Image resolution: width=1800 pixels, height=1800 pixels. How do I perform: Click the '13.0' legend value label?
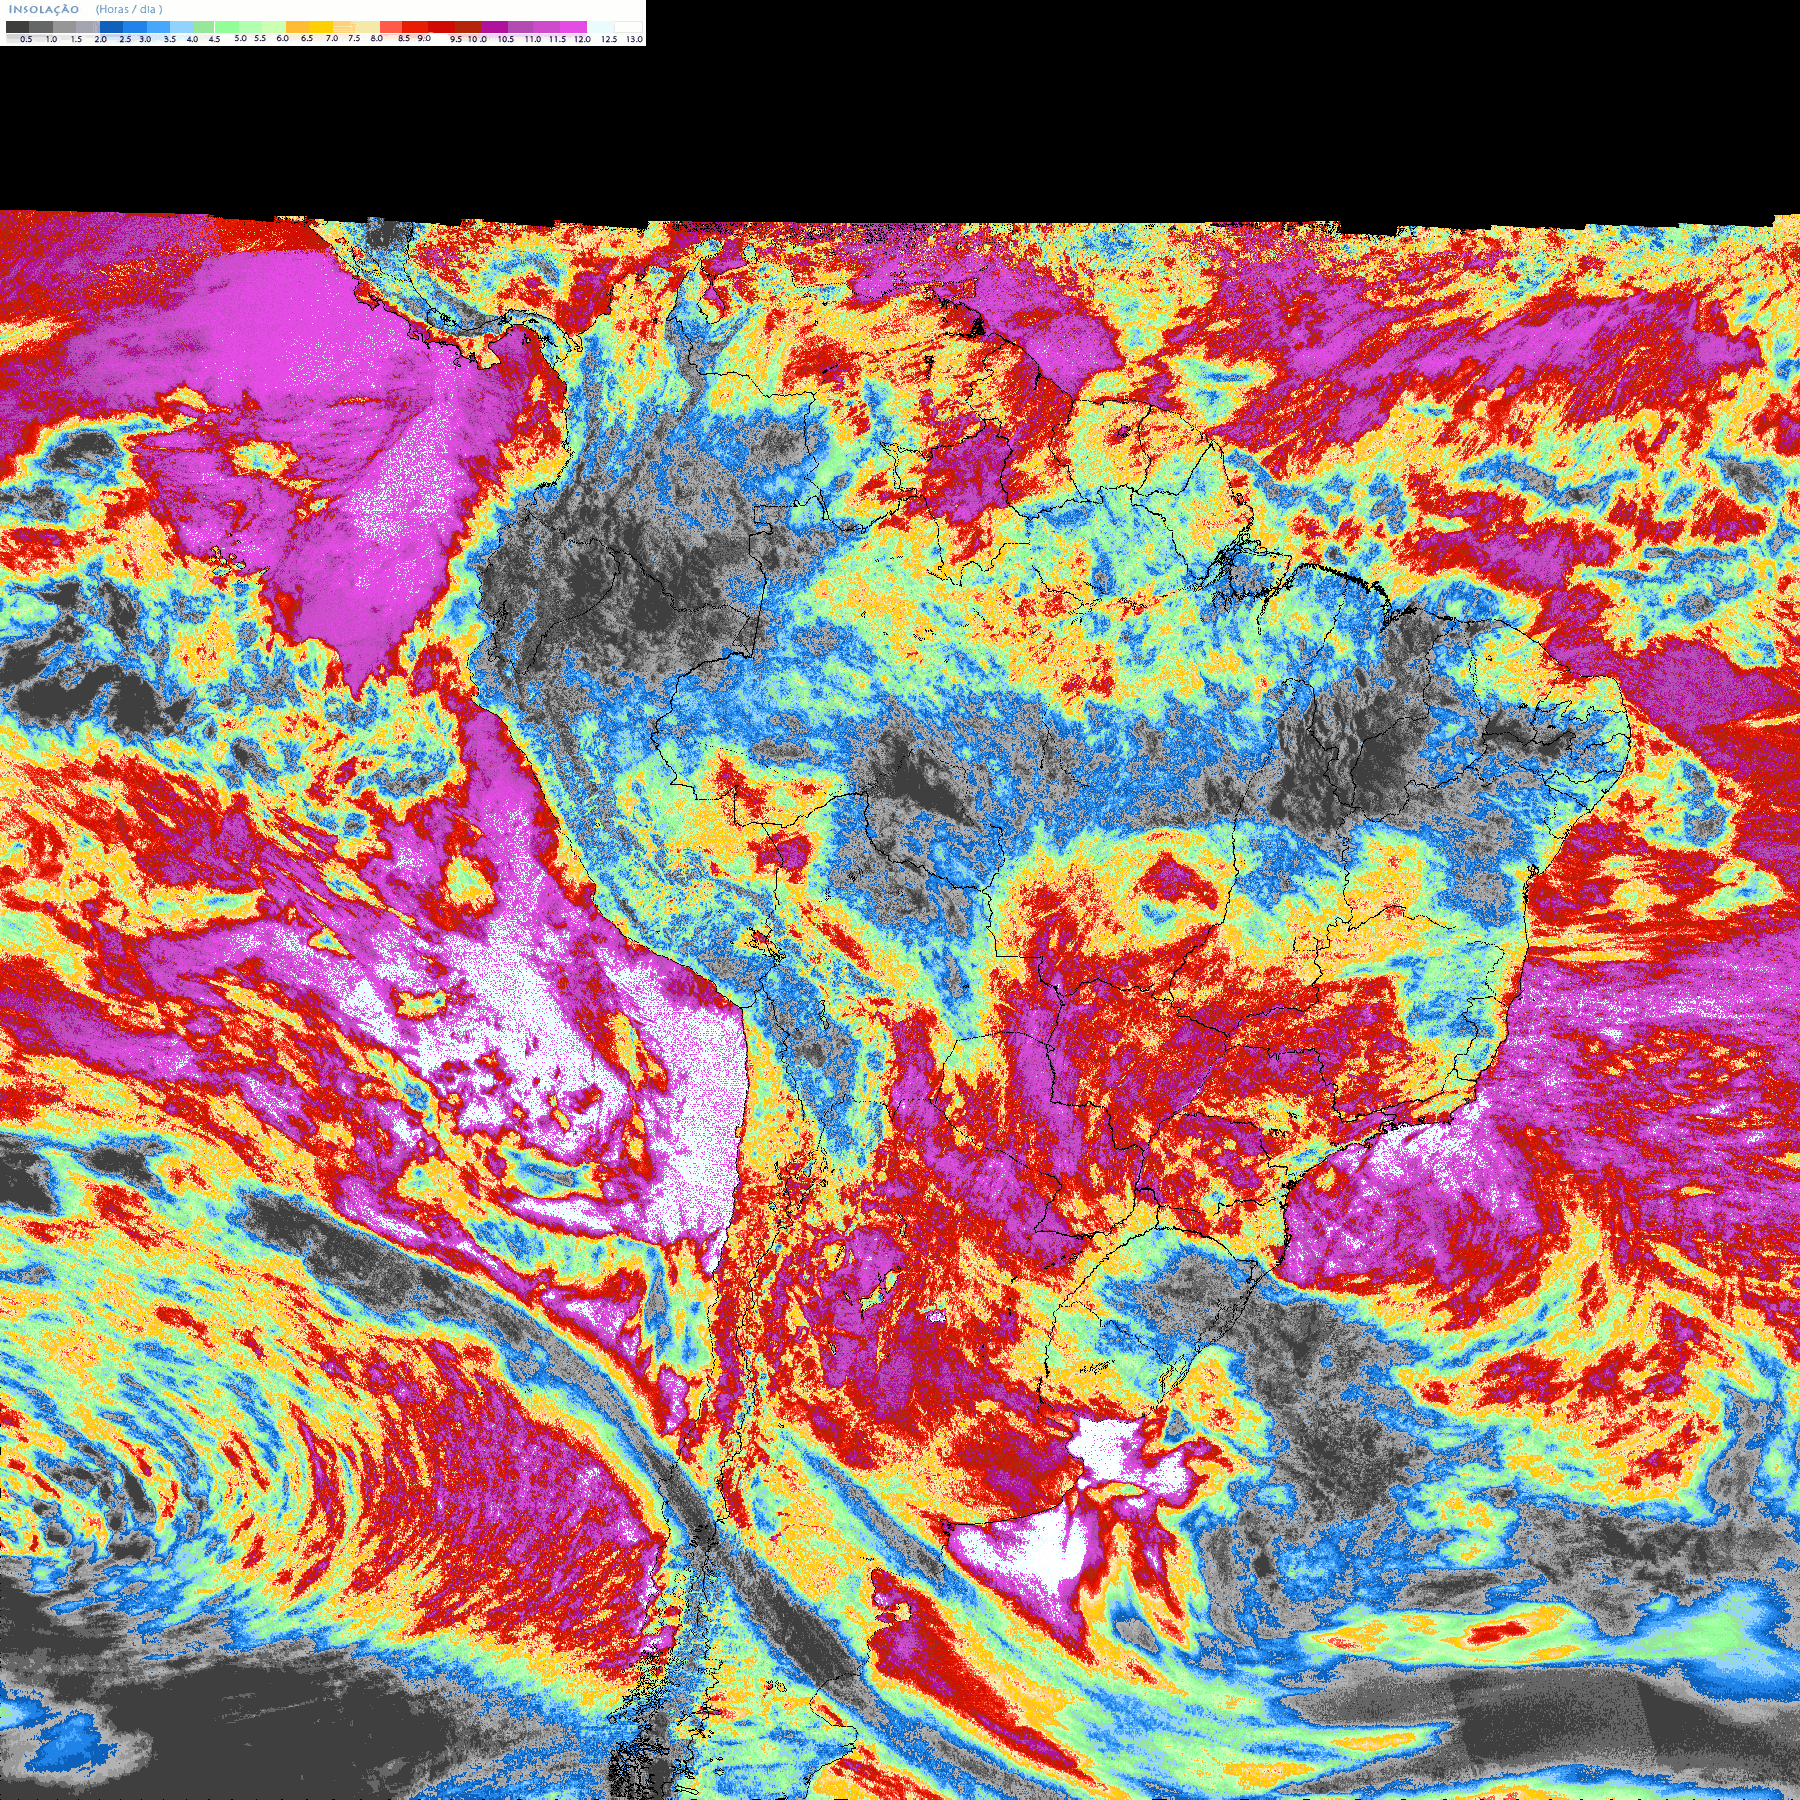click(x=634, y=39)
